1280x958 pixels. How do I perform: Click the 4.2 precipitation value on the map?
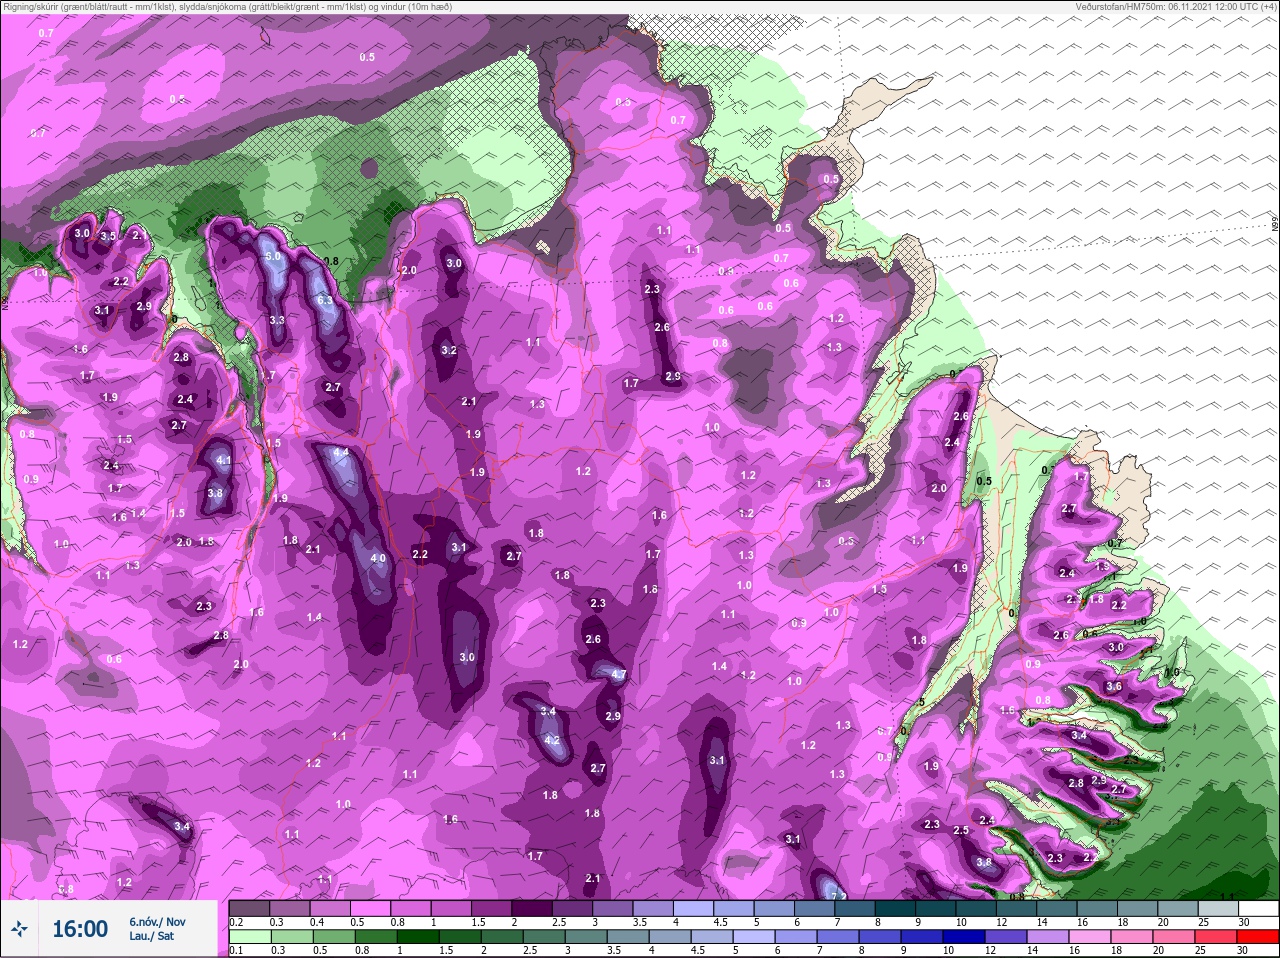(552, 741)
